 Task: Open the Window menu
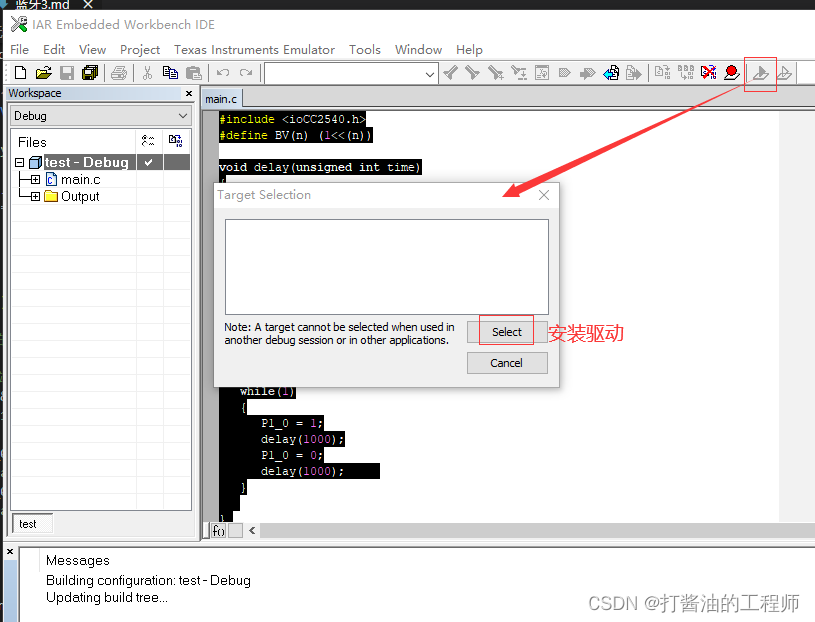coord(418,49)
